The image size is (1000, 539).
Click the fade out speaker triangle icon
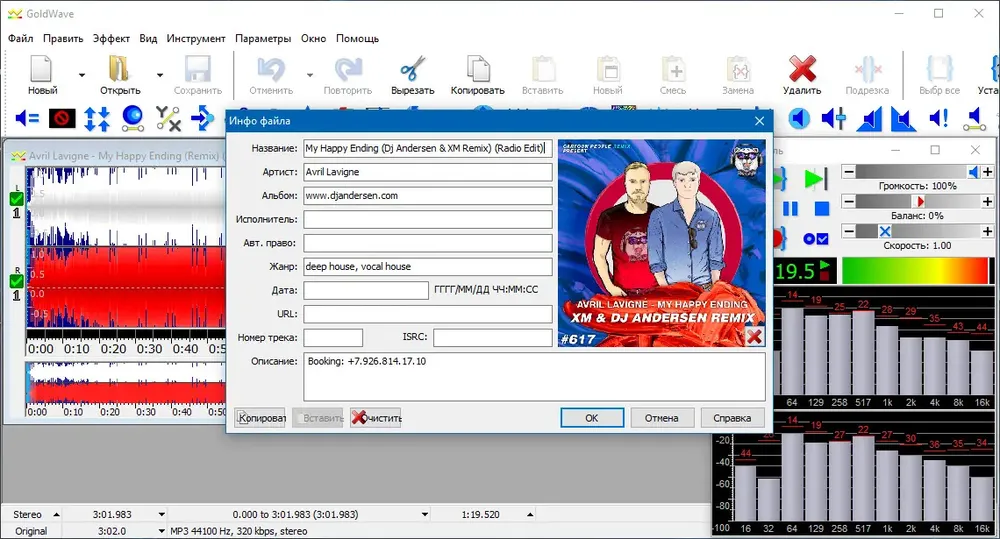coord(903,119)
